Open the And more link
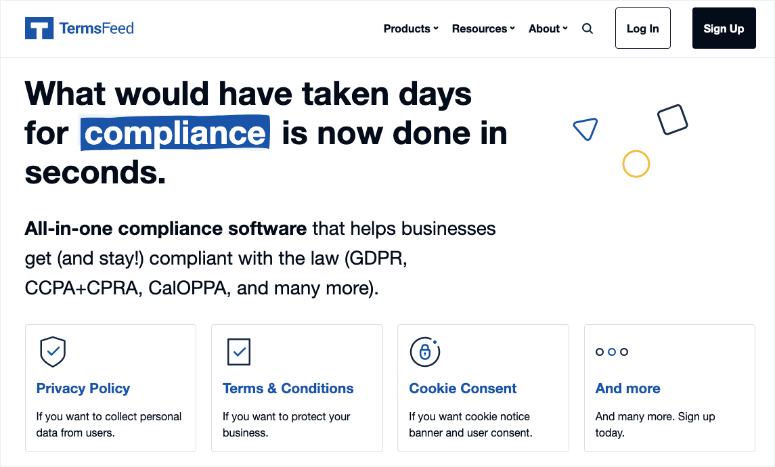The height and width of the screenshot is (467, 775). [628, 388]
